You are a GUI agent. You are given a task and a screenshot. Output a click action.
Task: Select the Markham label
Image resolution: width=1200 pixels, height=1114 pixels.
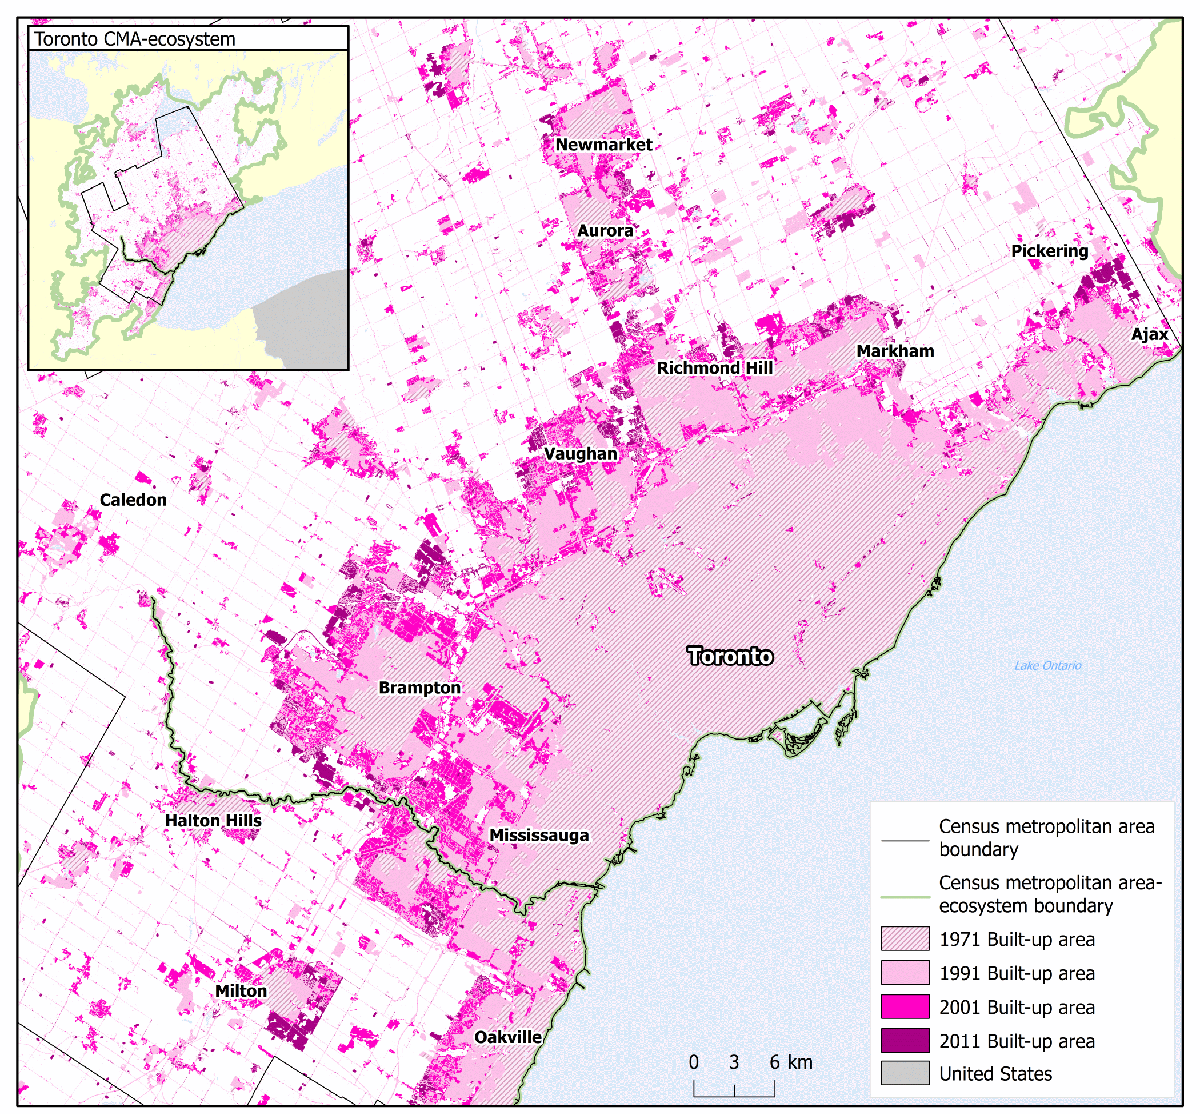point(896,351)
